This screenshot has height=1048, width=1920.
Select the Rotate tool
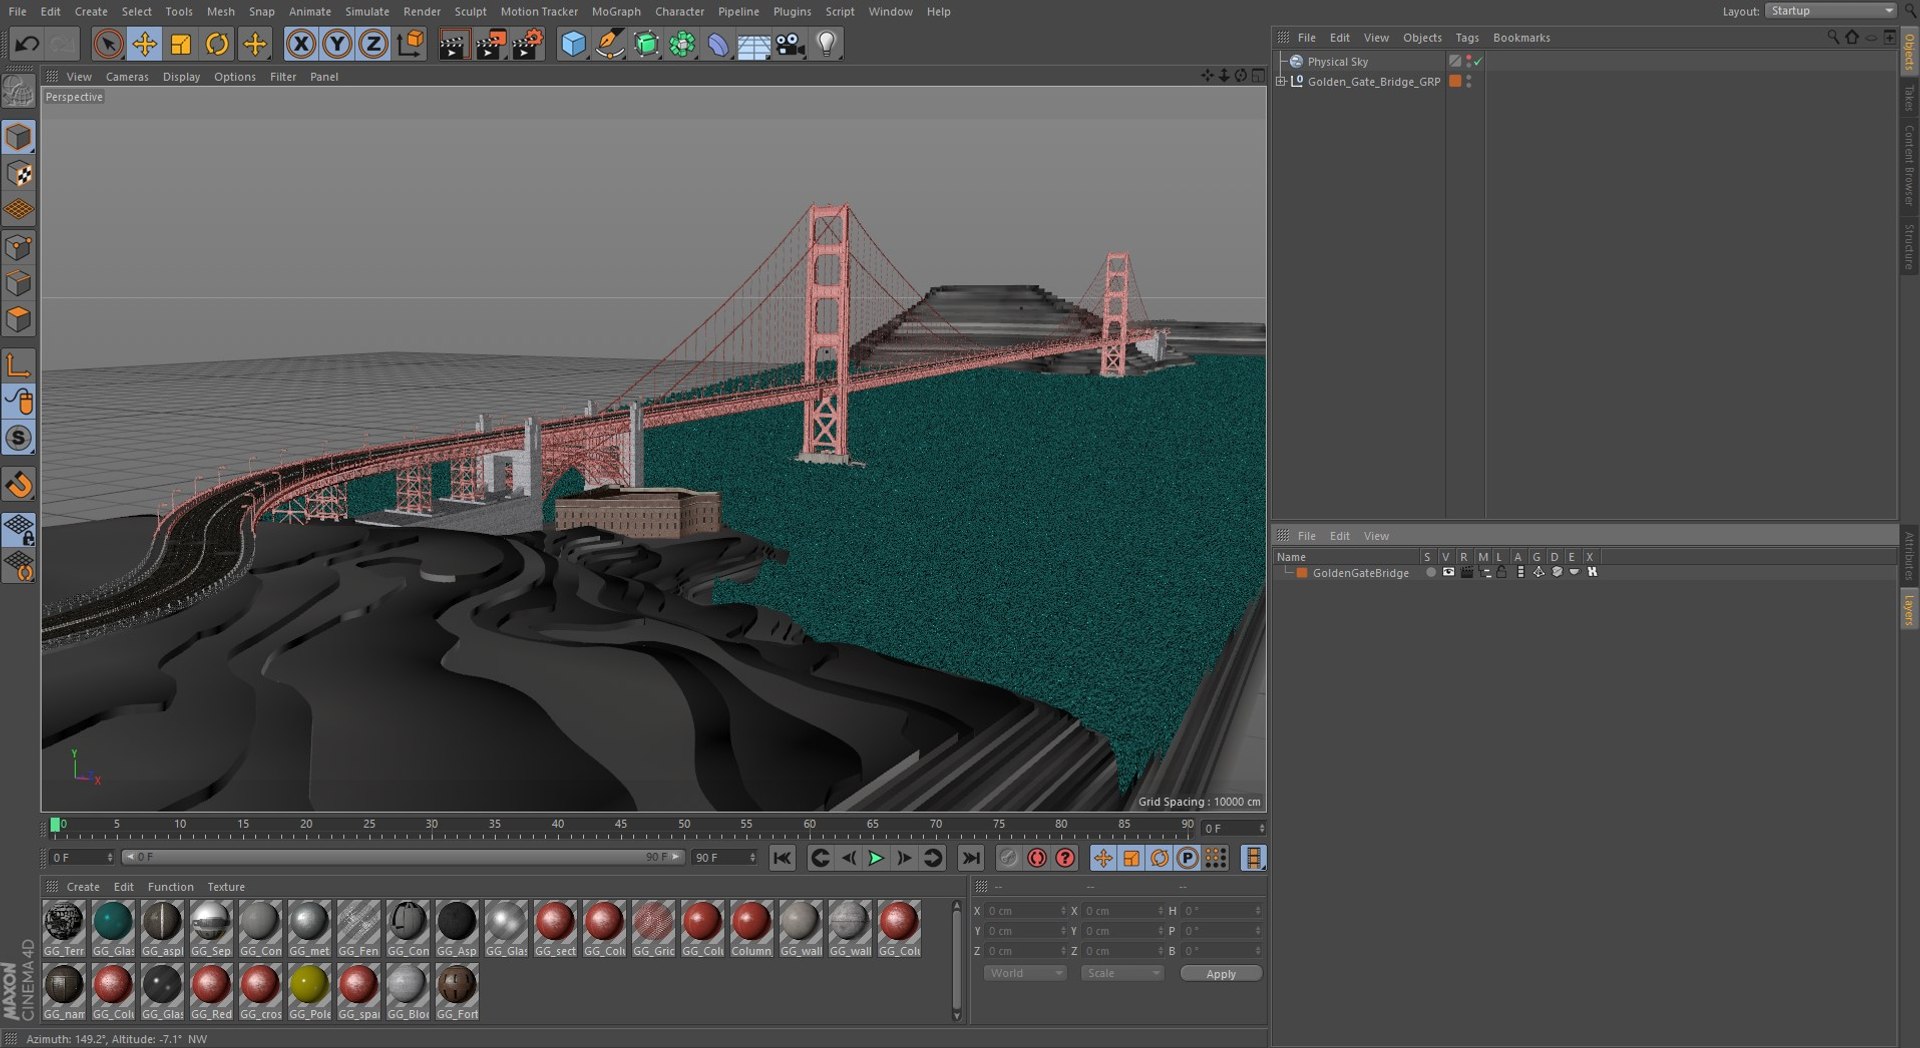point(217,44)
